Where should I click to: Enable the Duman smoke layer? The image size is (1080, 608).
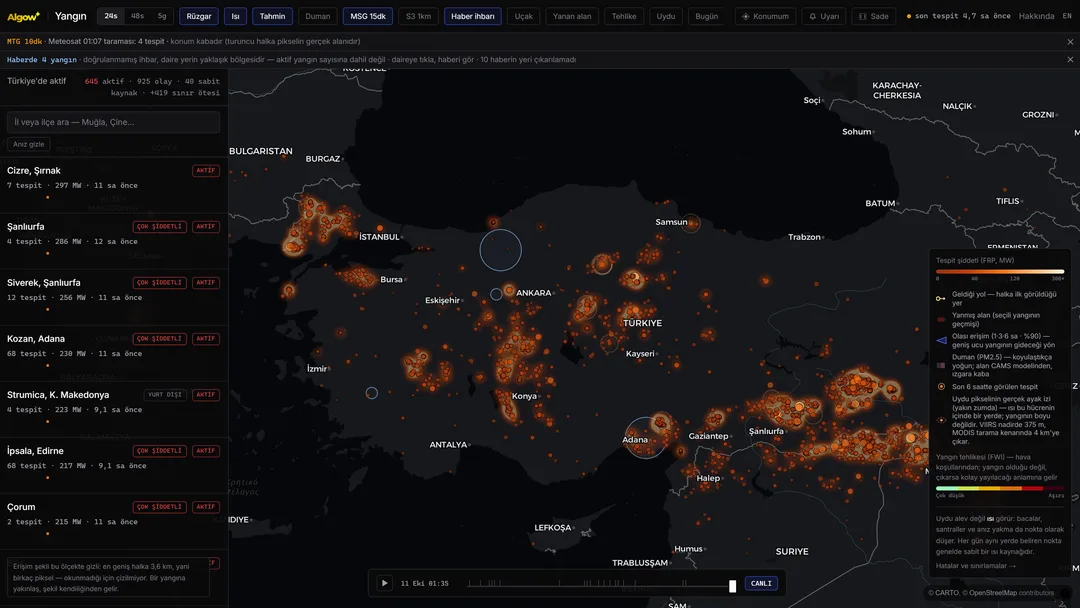point(318,16)
